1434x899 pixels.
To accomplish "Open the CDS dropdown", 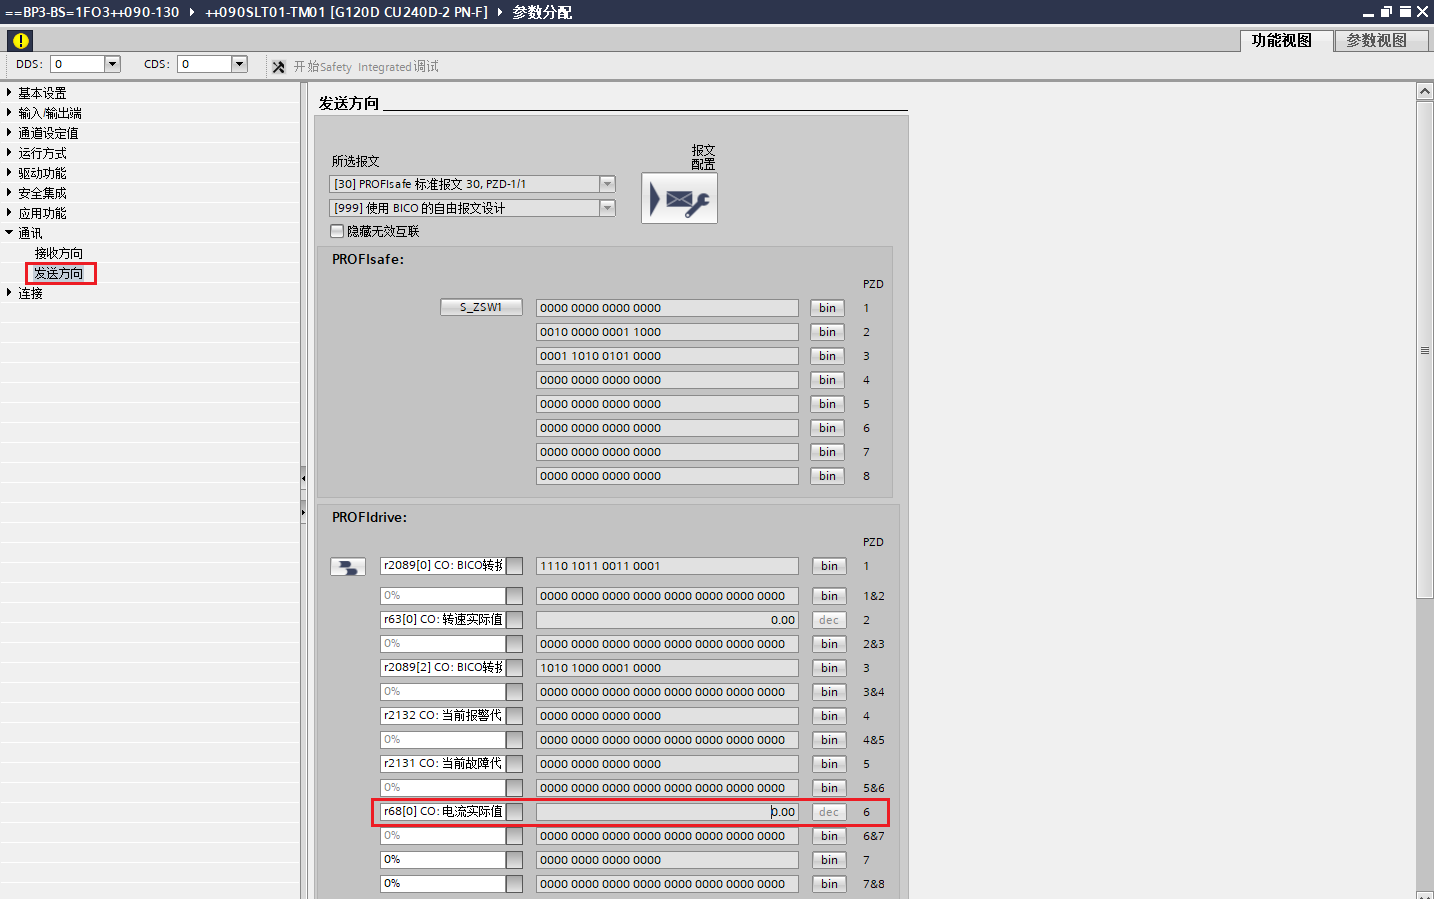I will pos(239,64).
